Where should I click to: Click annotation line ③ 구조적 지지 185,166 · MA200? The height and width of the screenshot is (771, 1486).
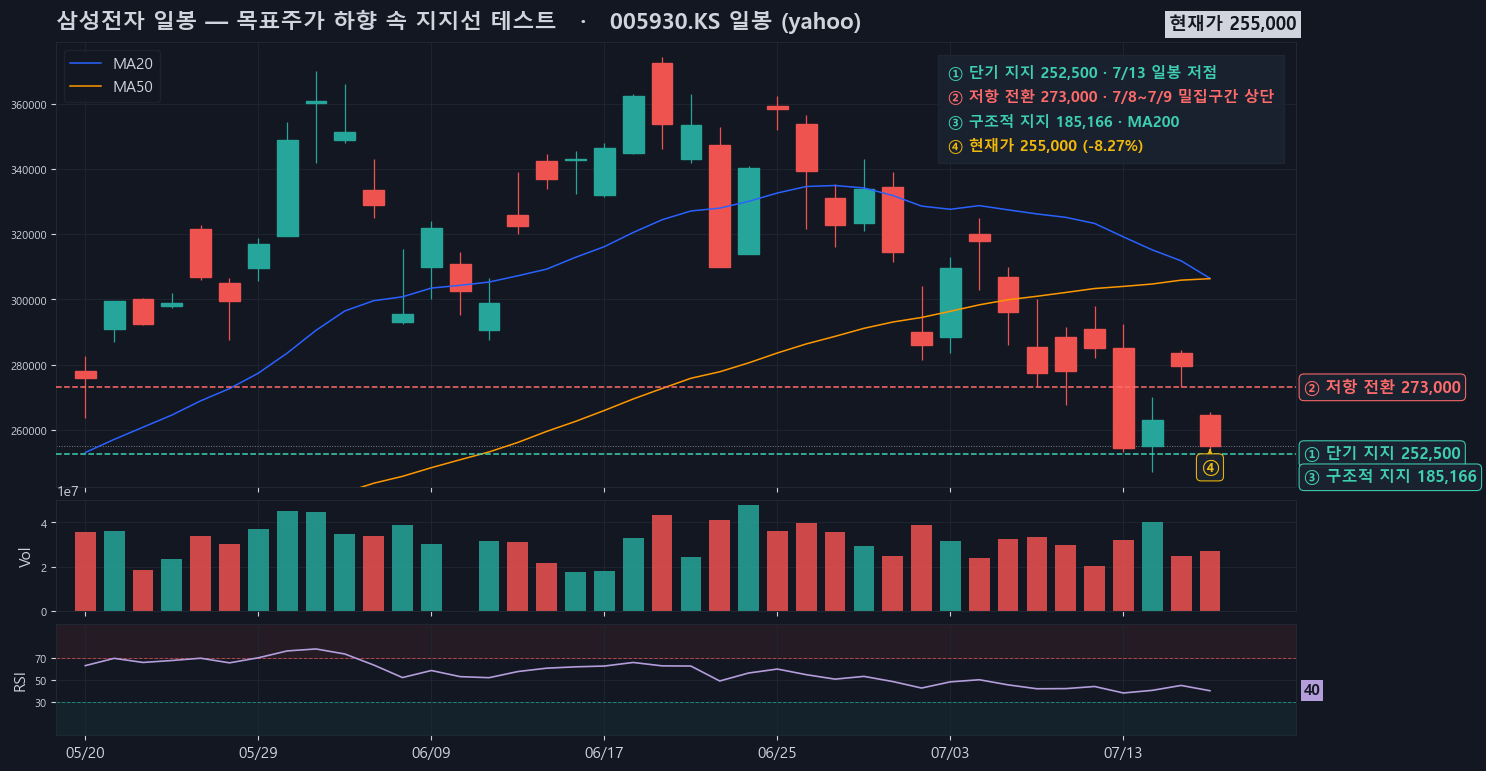point(1063,122)
